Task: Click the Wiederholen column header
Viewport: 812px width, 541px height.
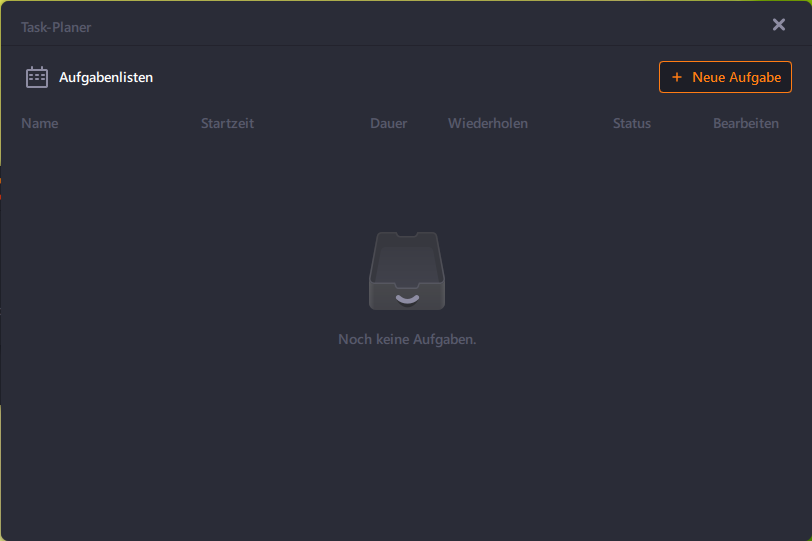Action: (488, 123)
